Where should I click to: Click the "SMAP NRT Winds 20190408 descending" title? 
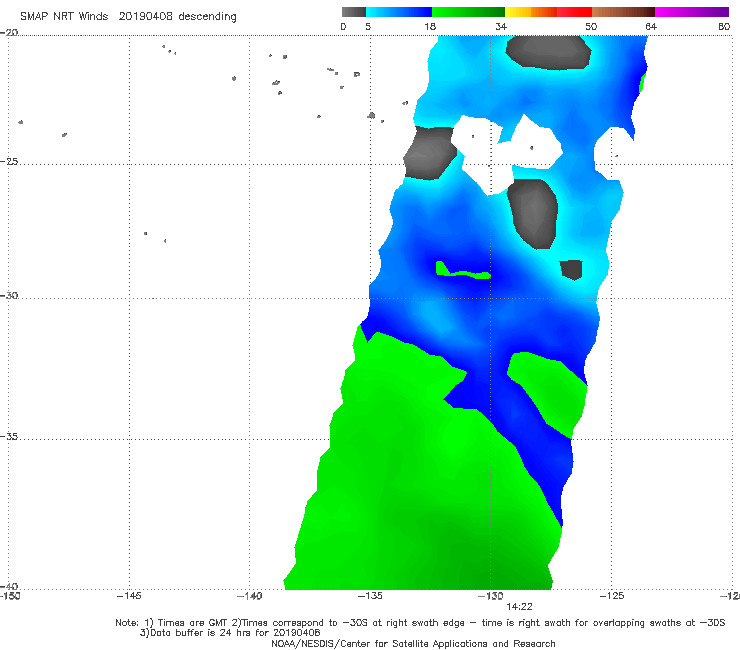(x=128, y=17)
